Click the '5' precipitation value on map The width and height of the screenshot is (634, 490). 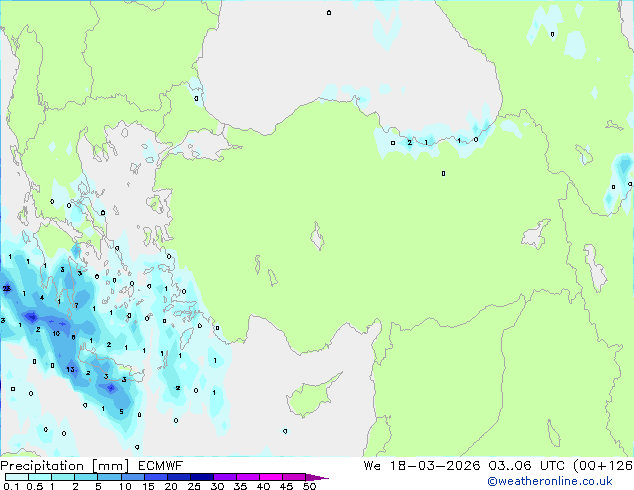pos(121,412)
